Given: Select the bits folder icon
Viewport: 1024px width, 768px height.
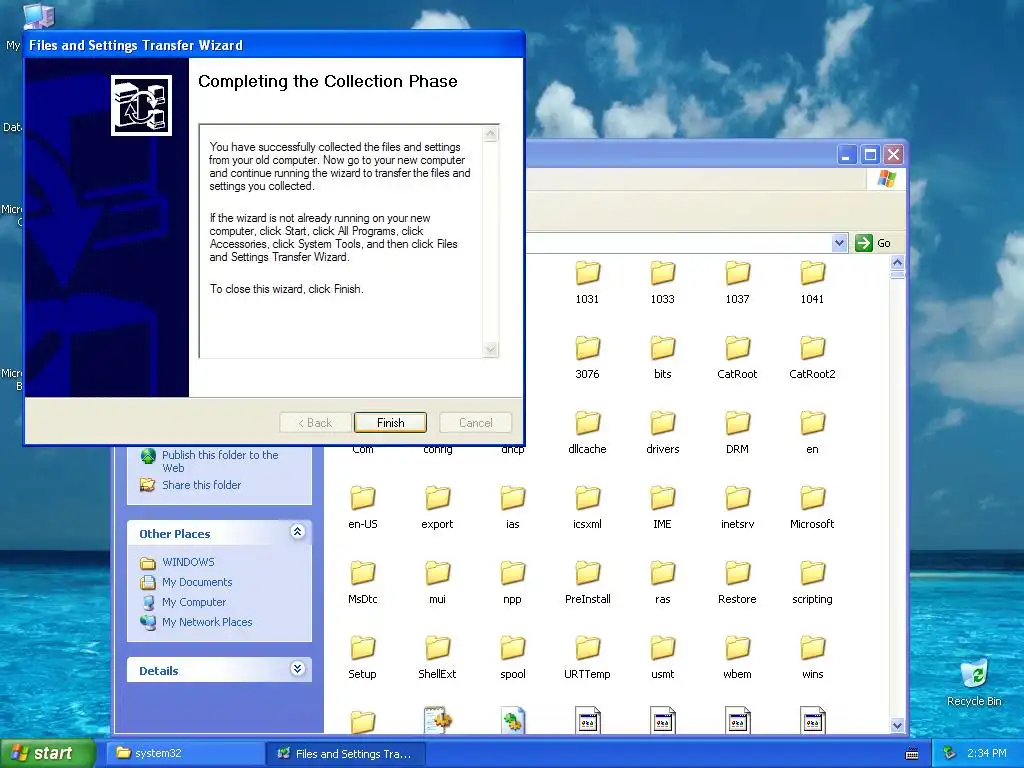Looking at the screenshot, I should point(662,348).
